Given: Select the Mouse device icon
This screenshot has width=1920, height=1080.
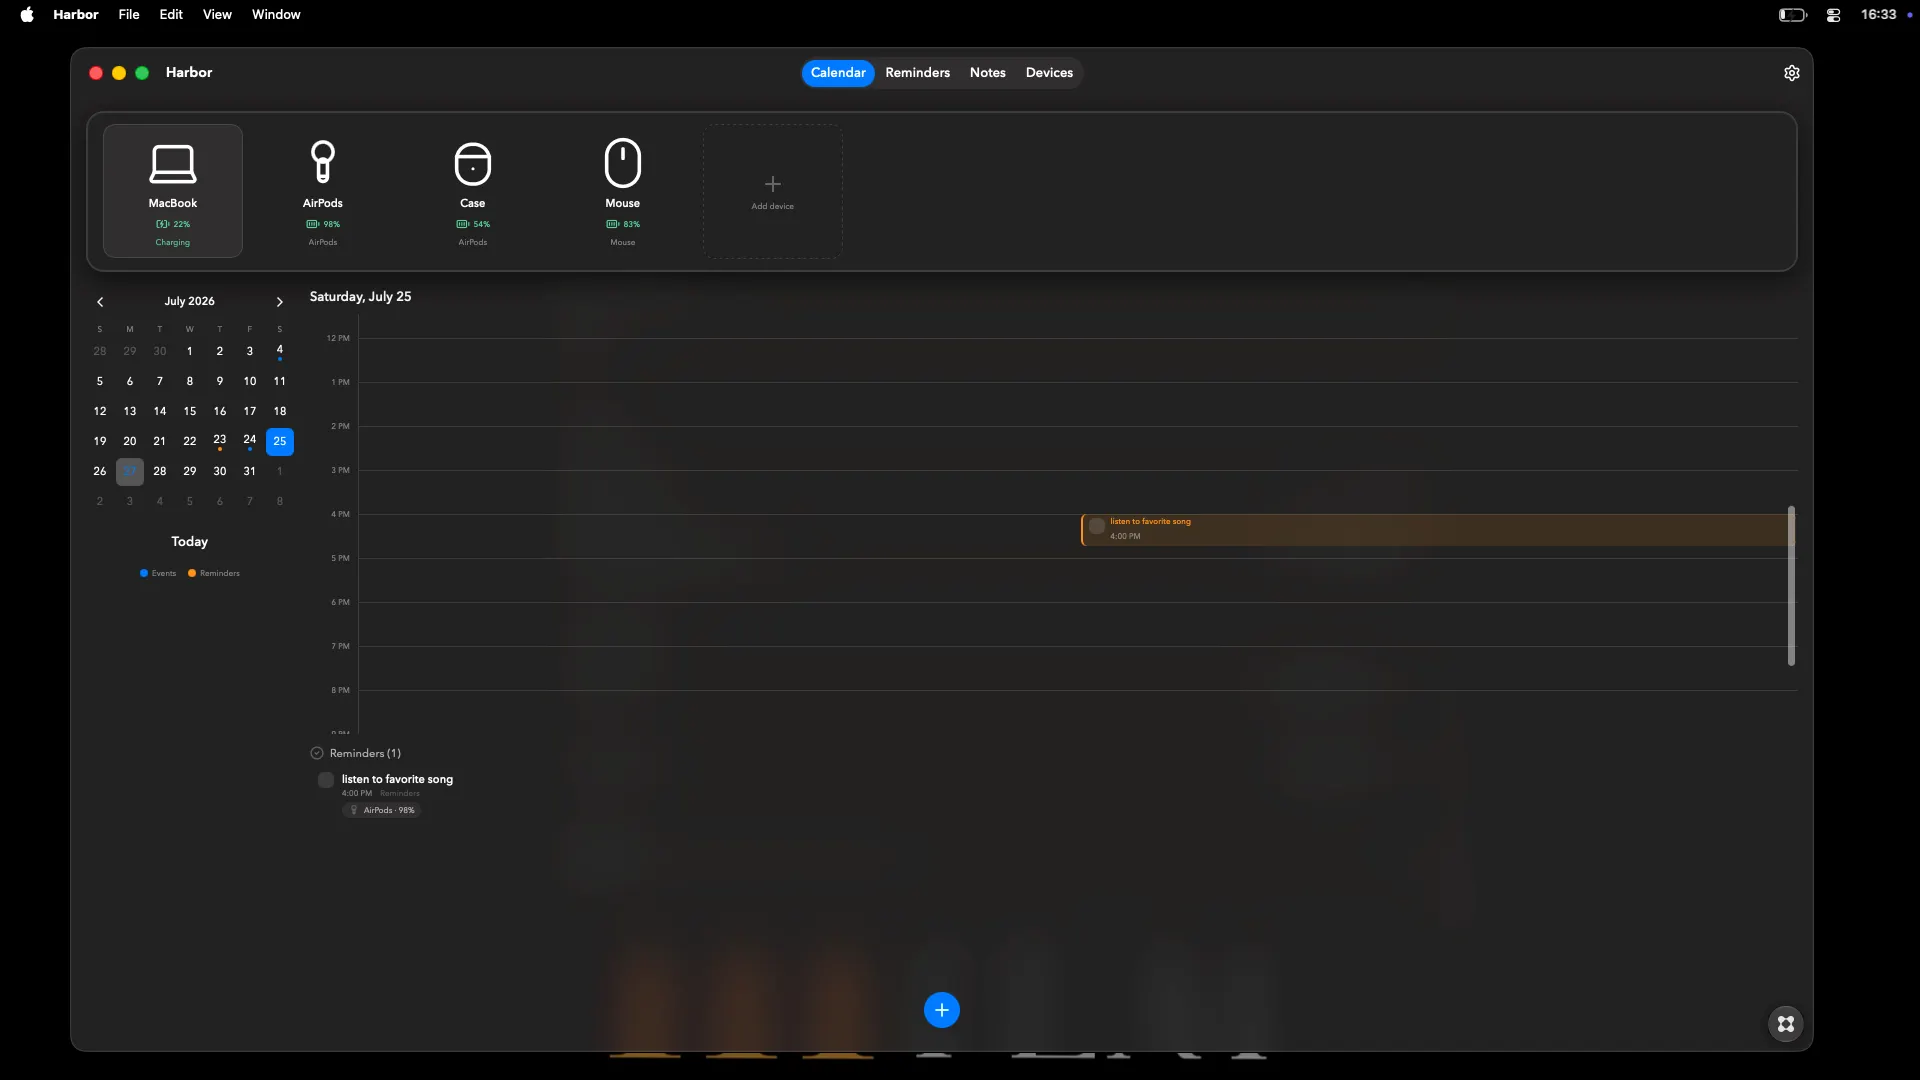Looking at the screenshot, I should point(623,162).
